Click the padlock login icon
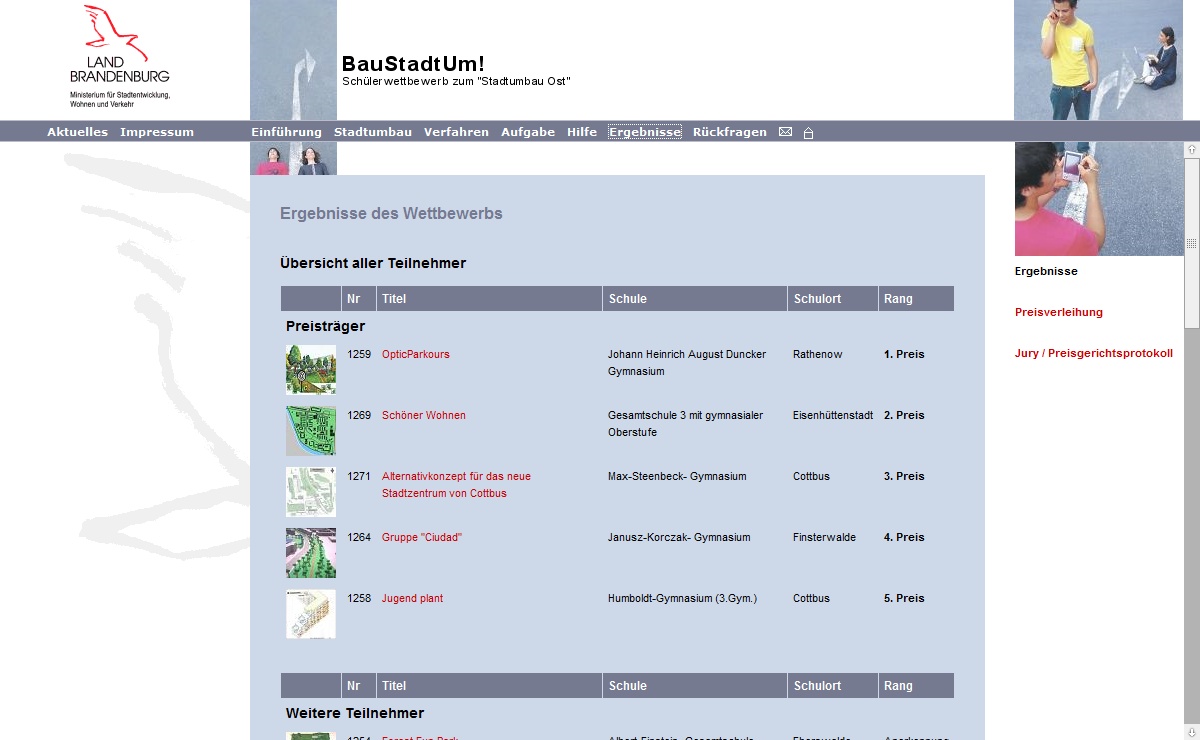Screen dimensions: 1200x740 pyautogui.click(x=808, y=133)
